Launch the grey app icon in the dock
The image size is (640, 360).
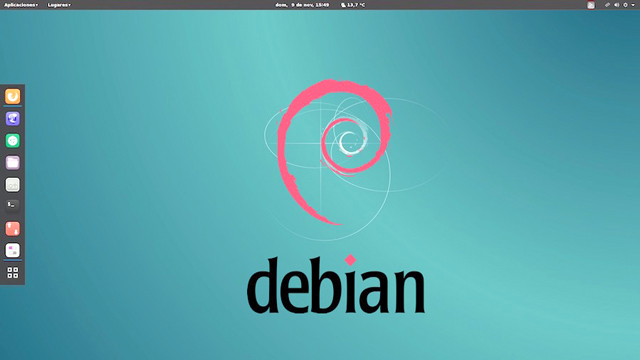point(13,185)
